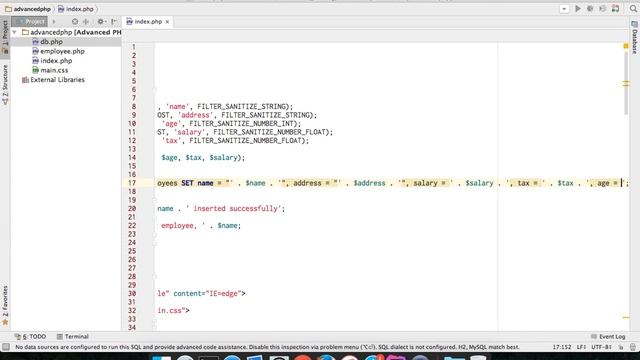Click the Scroll from Source target icon
The image size is (640, 360).
click(75, 22)
